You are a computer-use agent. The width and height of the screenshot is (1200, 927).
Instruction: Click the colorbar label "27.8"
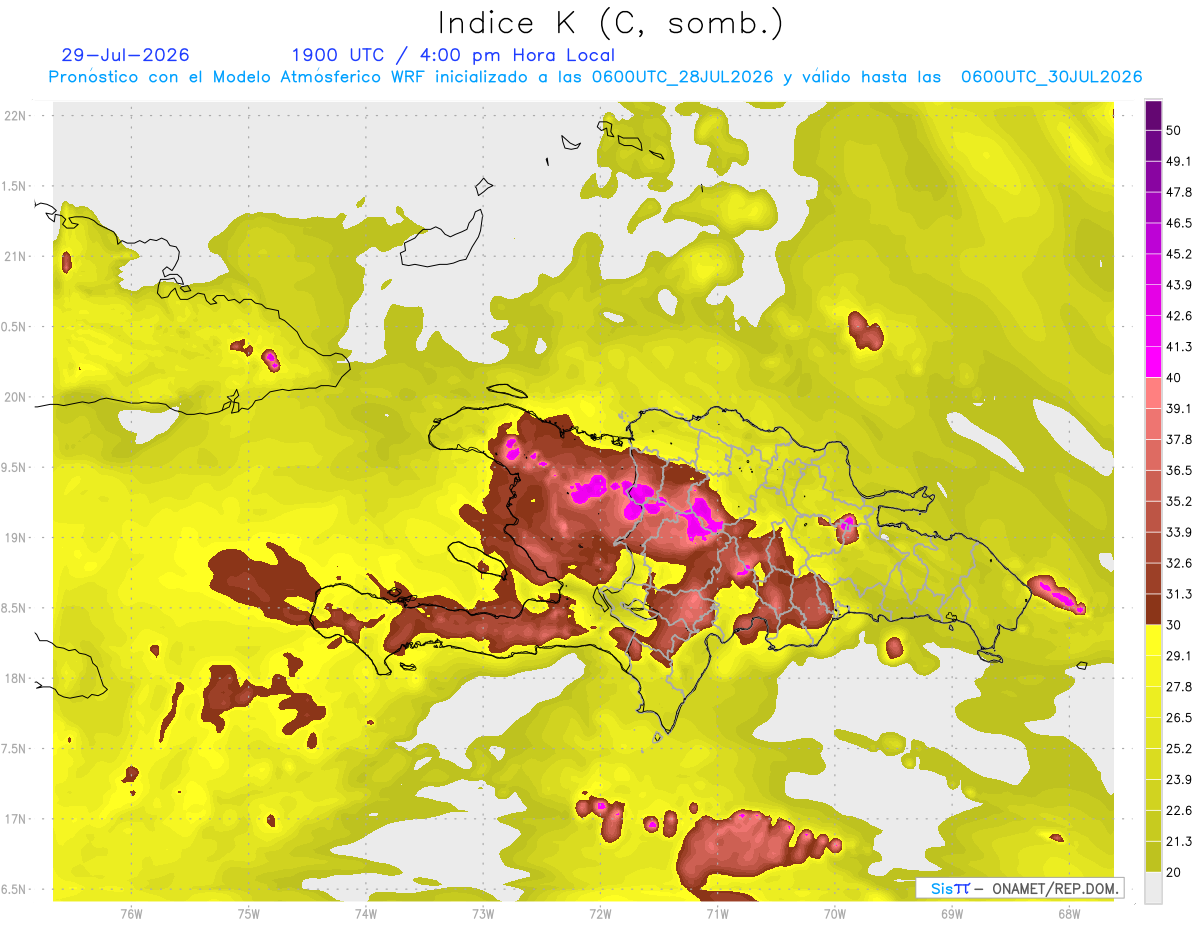click(x=1179, y=687)
